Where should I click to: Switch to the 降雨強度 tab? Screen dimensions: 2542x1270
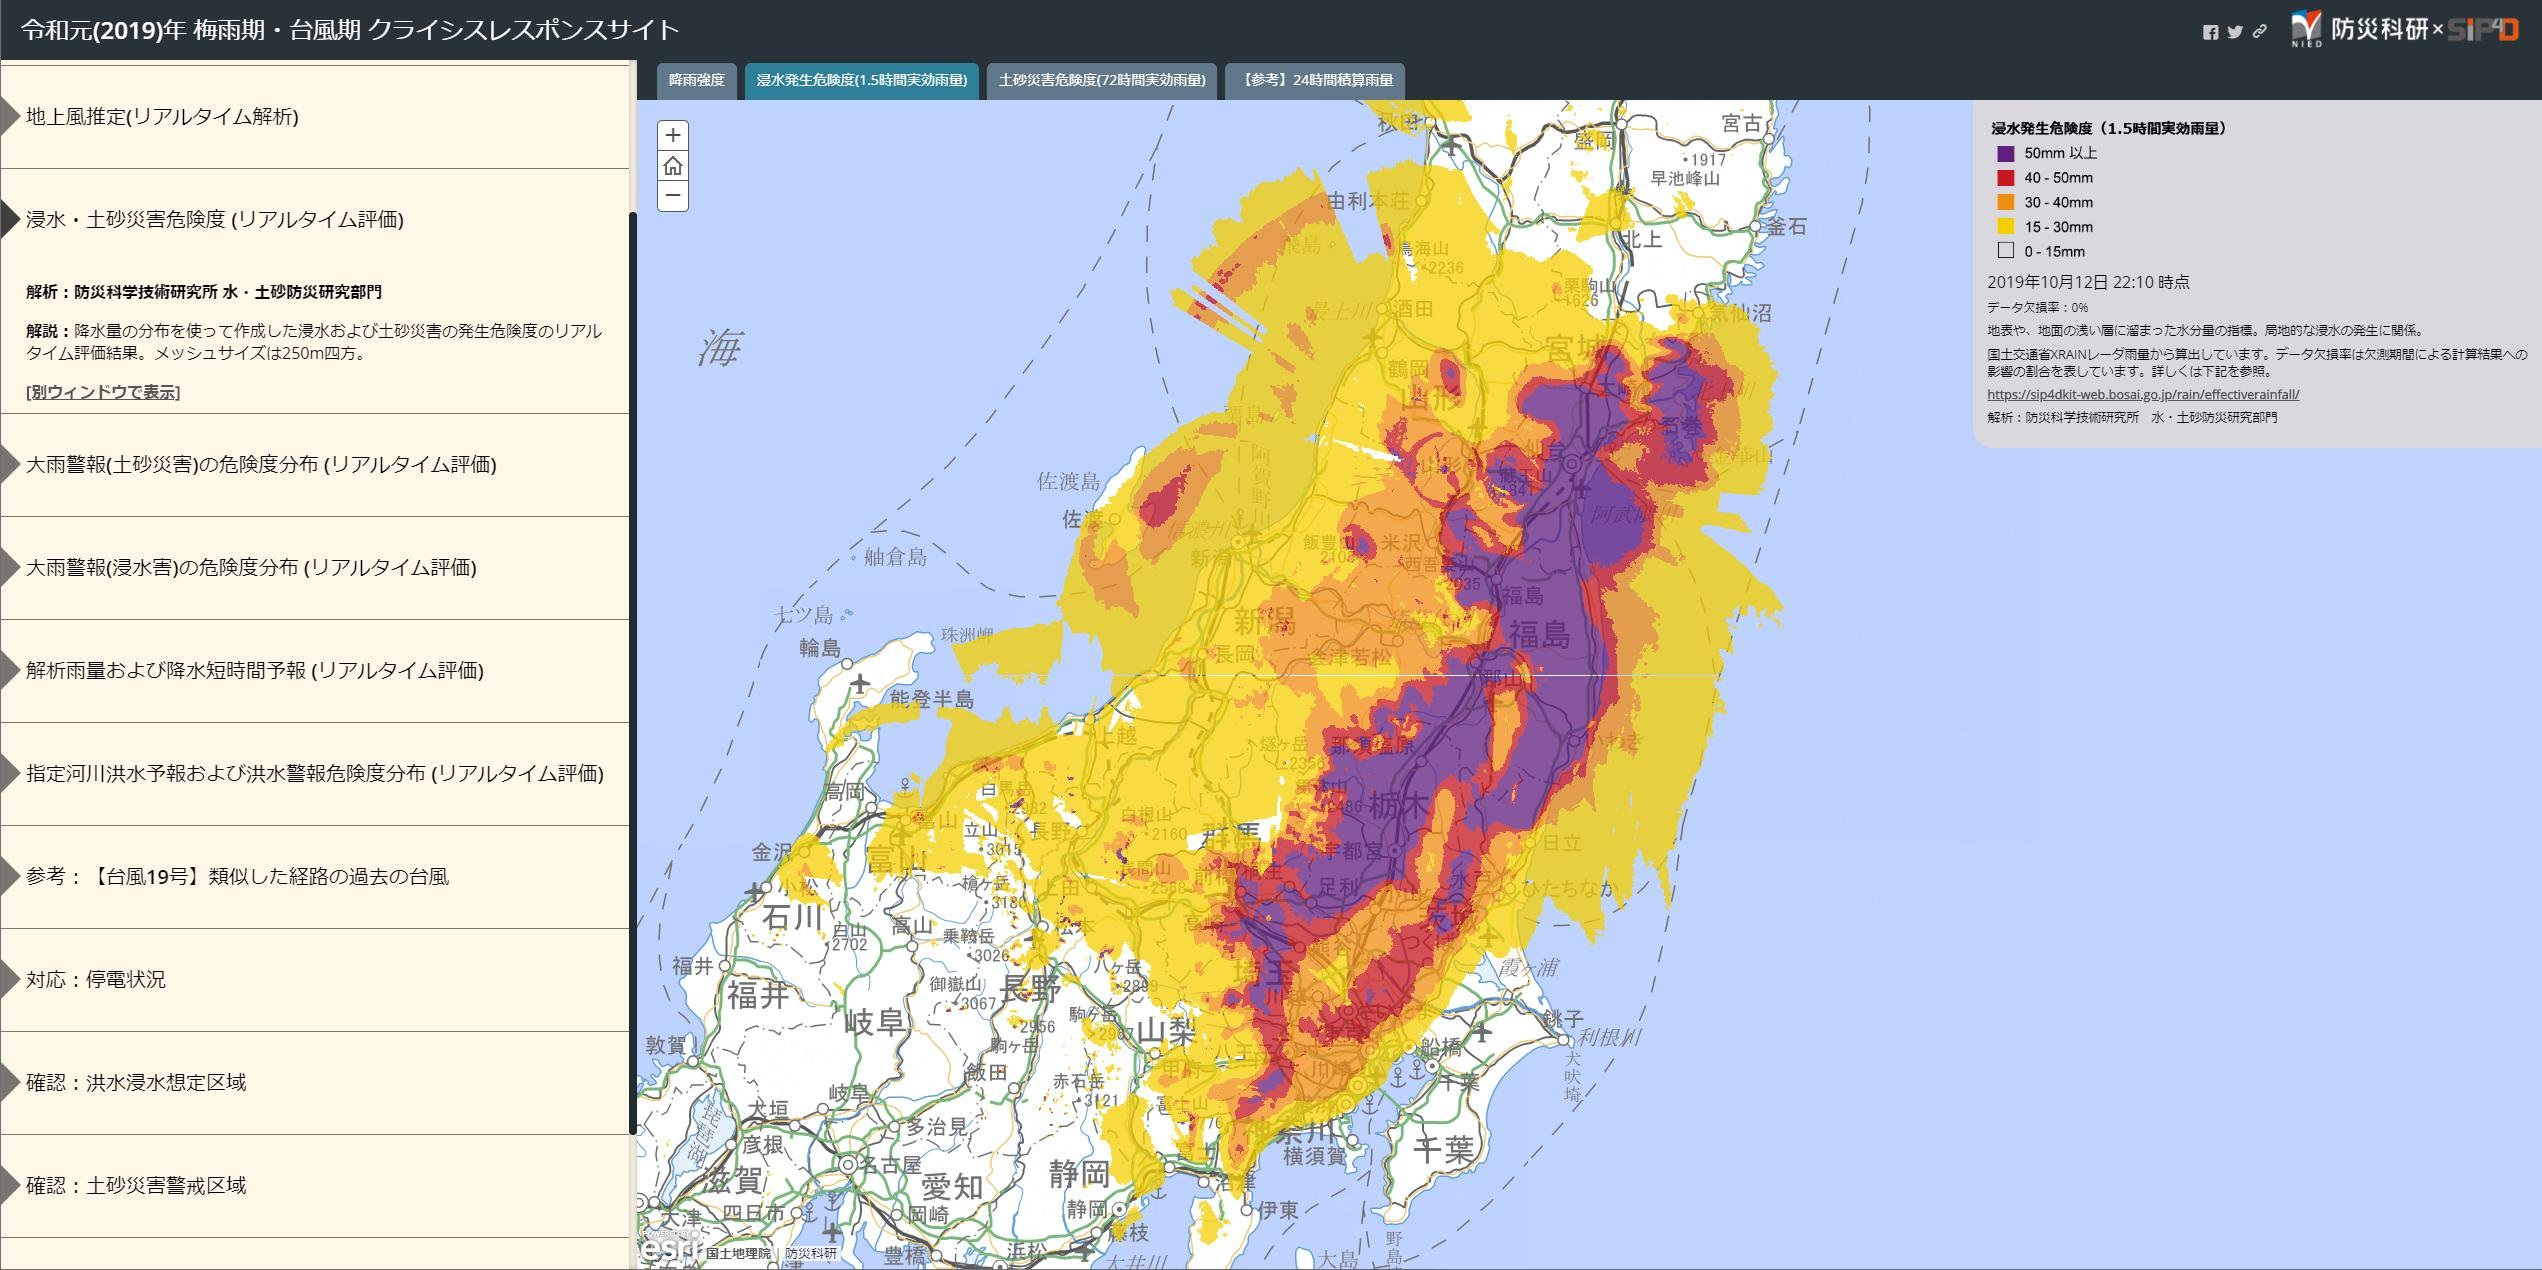tap(697, 82)
